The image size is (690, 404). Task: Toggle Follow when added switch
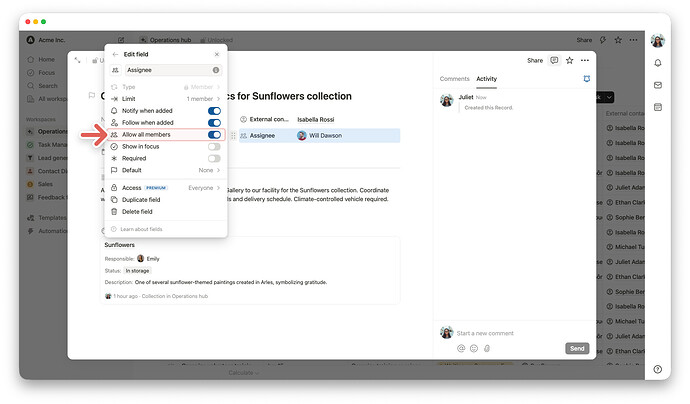click(214, 123)
